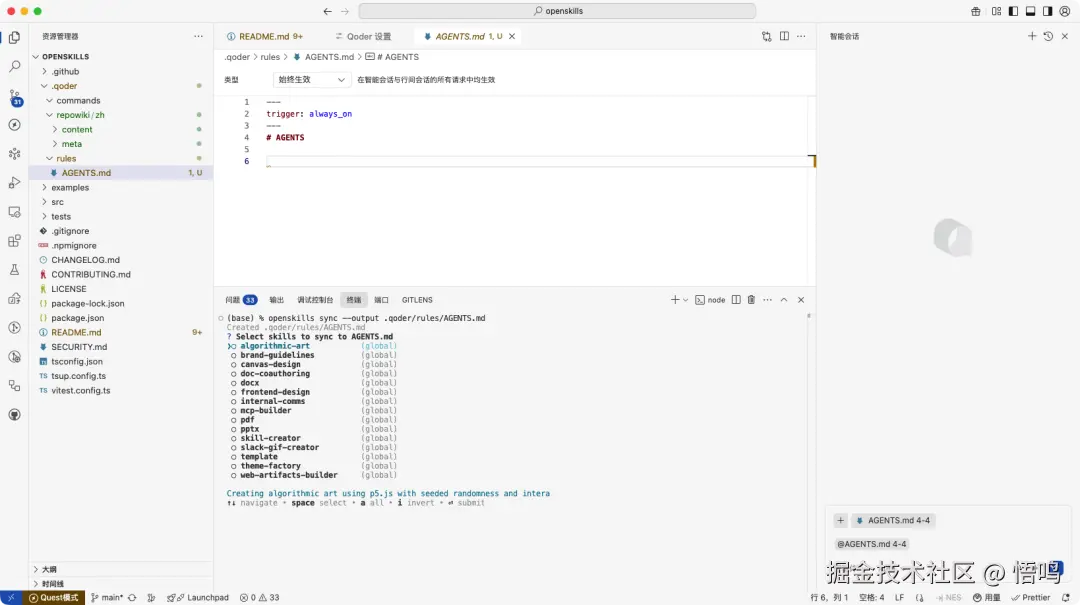Image resolution: width=1080 pixels, height=605 pixels.
Task: Collapse the rules folder
Action: coord(66,158)
